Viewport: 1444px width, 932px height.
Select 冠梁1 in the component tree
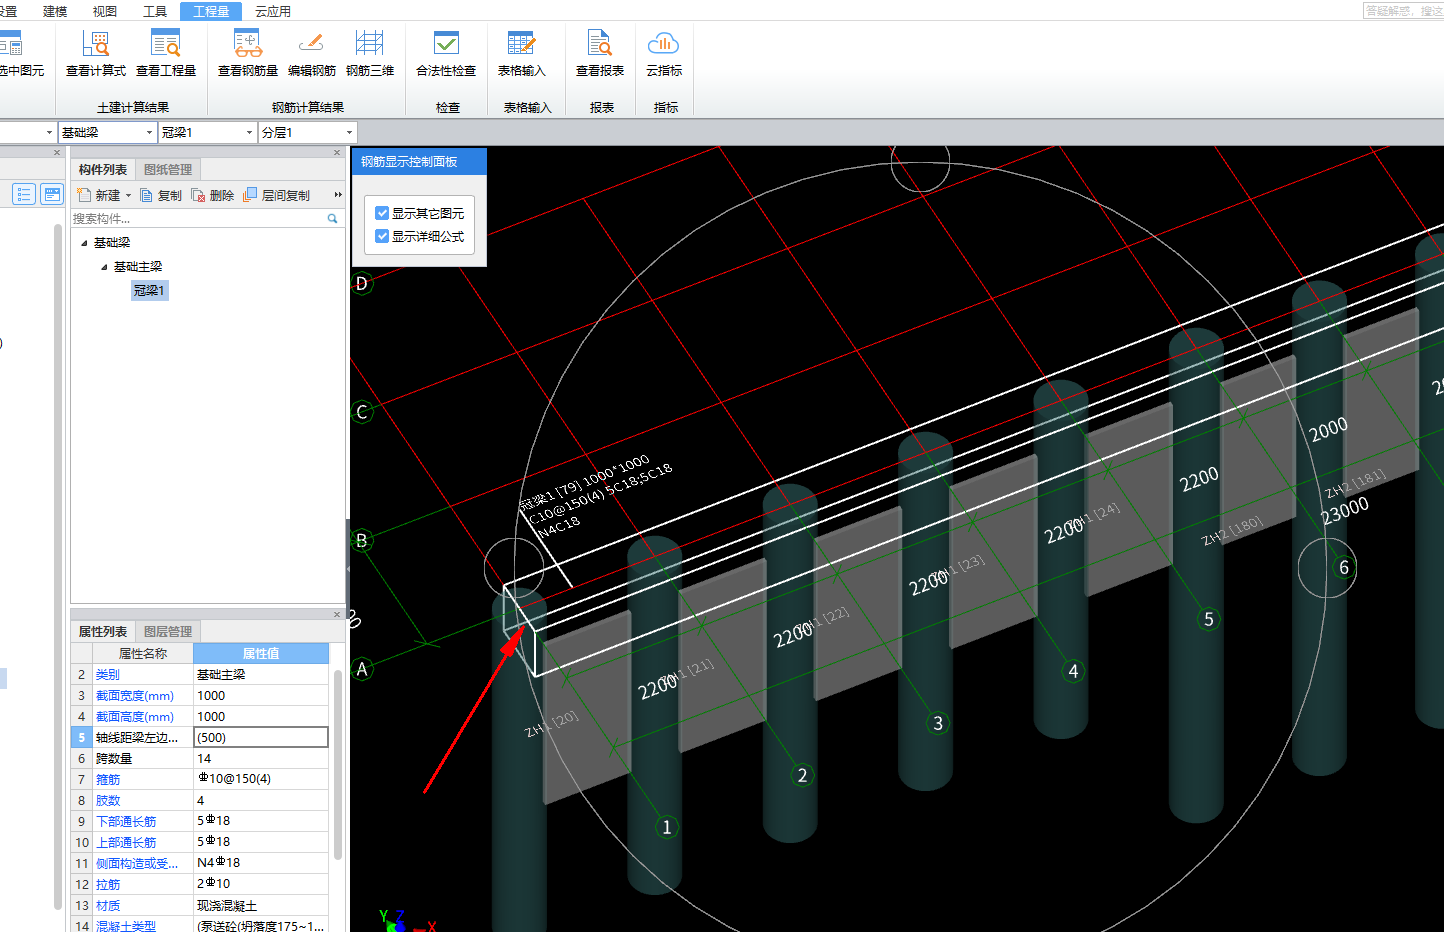point(149,290)
